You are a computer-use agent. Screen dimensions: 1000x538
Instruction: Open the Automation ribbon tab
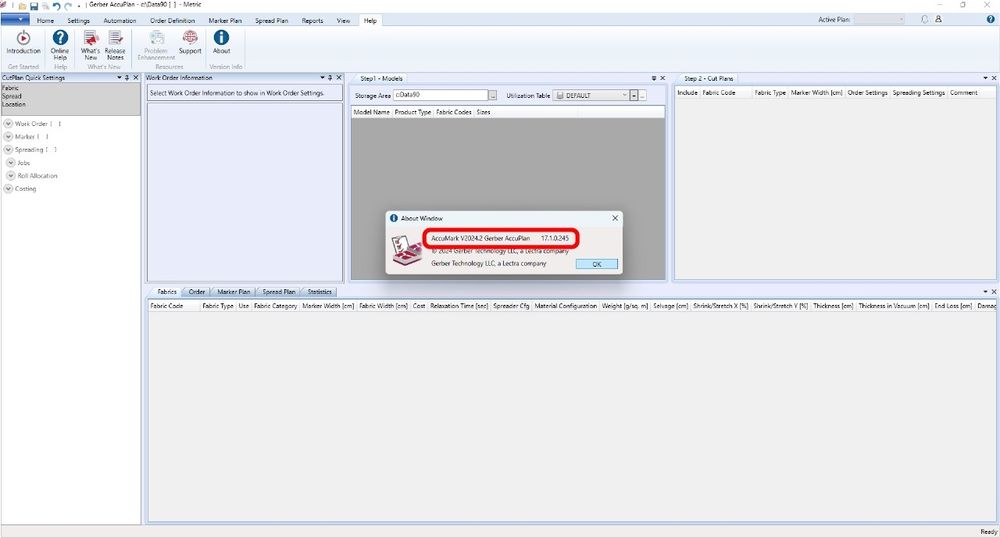click(120, 20)
